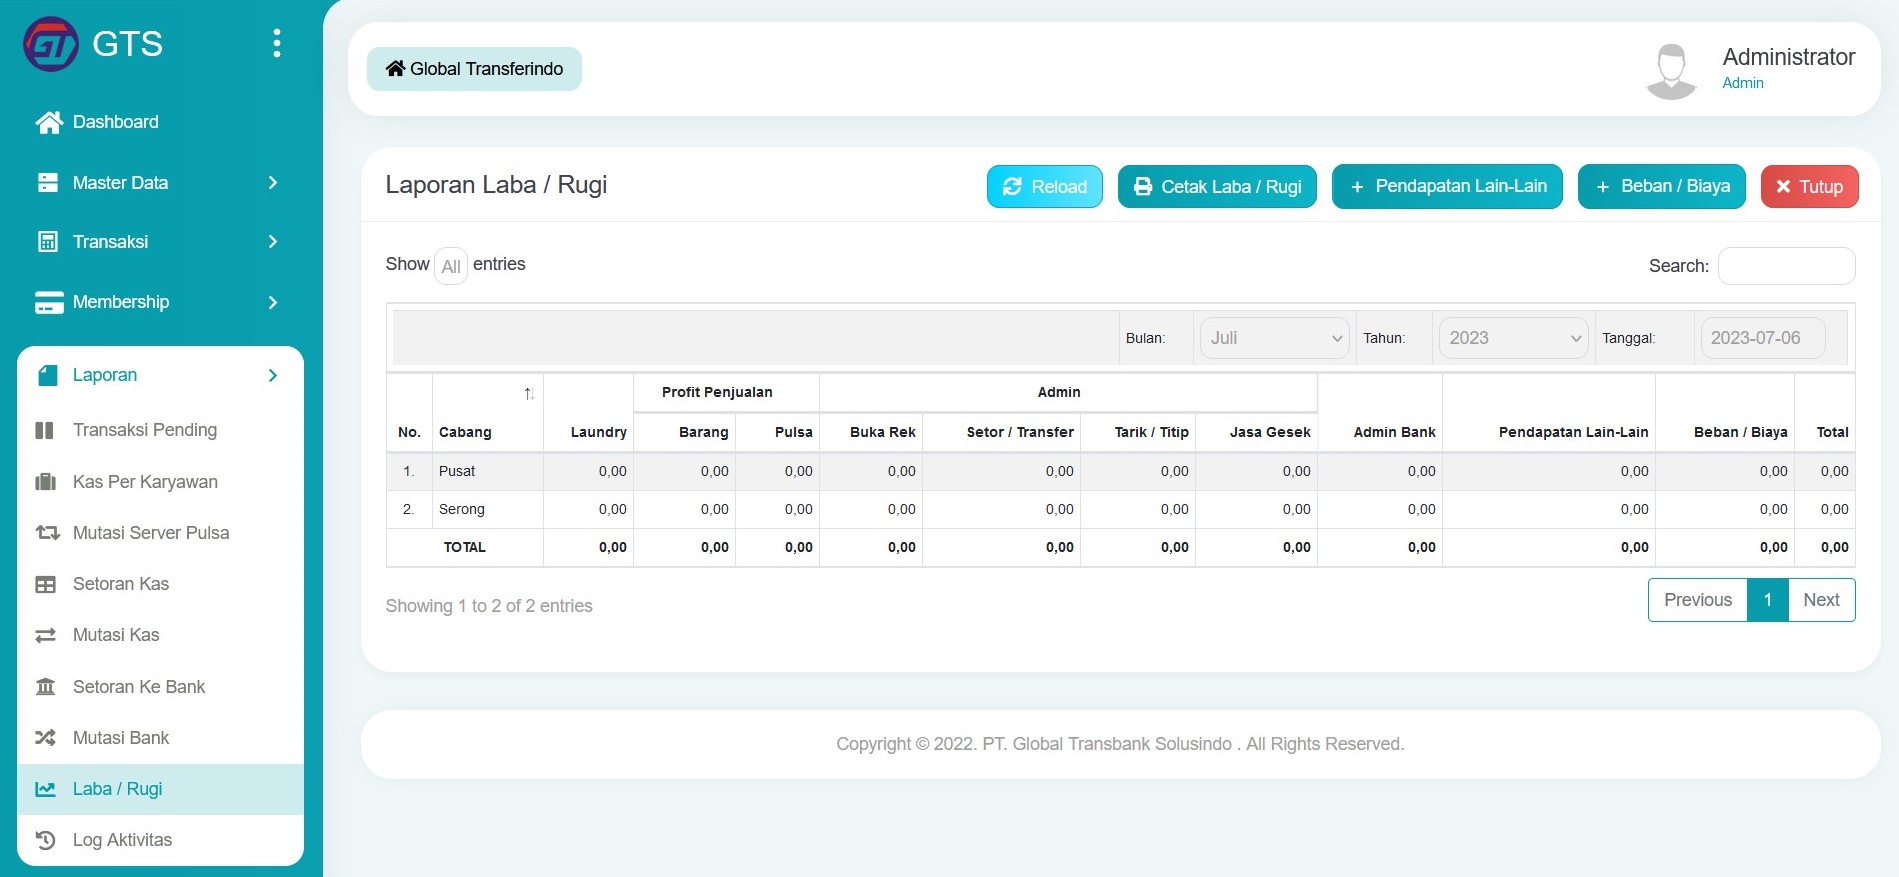Click the GTS logo icon
1899x877 pixels.
(50, 44)
